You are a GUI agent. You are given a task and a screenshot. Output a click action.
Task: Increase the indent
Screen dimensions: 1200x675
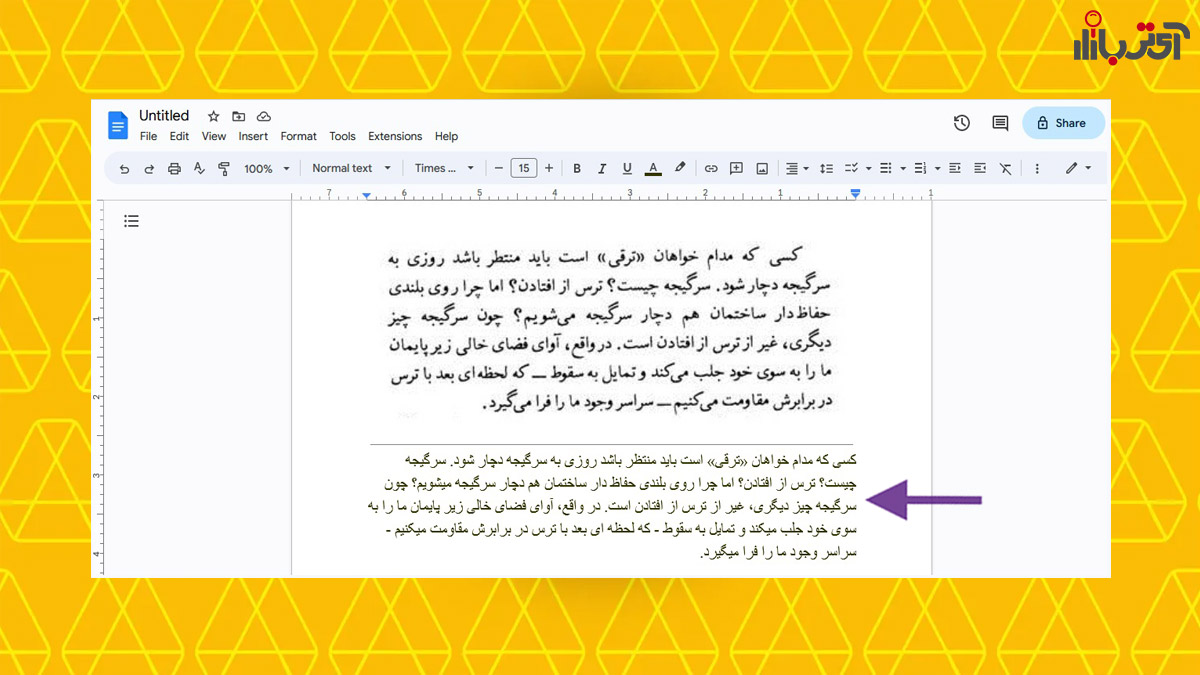980,168
